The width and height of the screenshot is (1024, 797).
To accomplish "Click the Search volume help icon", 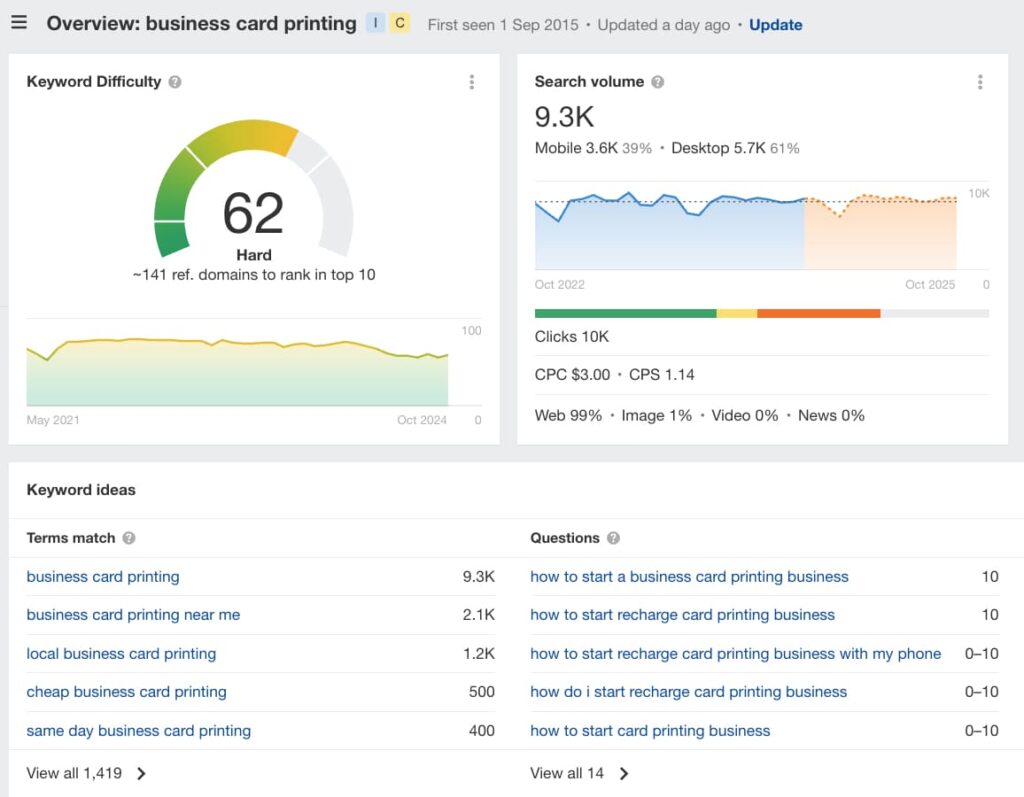I will tap(658, 82).
